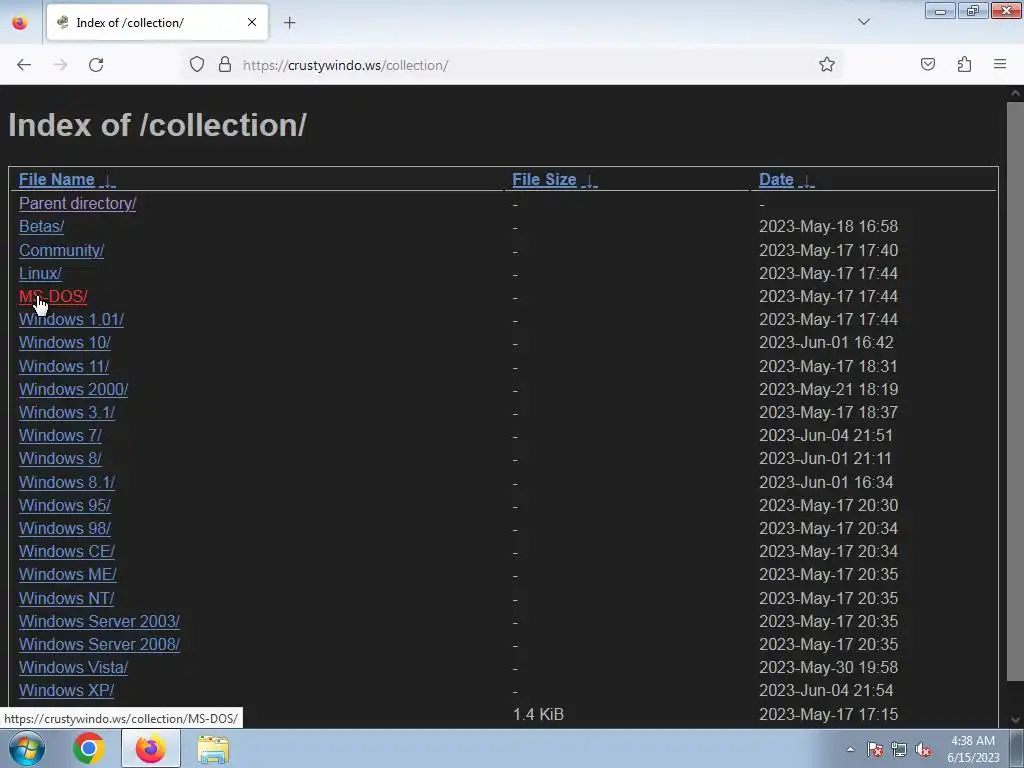Click the date 2023-Jun-04 21:54
This screenshot has height=768, width=1024.
click(825, 691)
